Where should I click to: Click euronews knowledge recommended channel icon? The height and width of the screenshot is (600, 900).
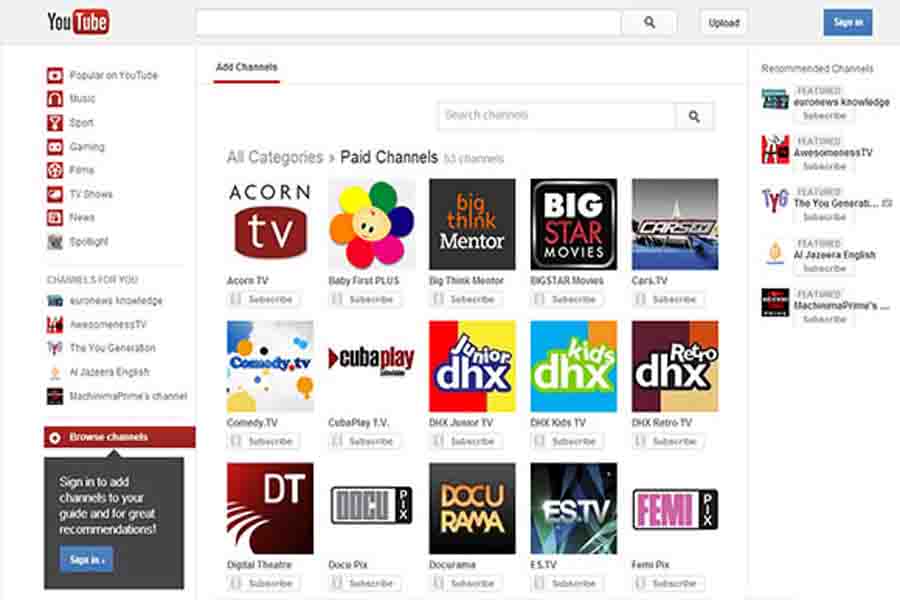click(775, 99)
